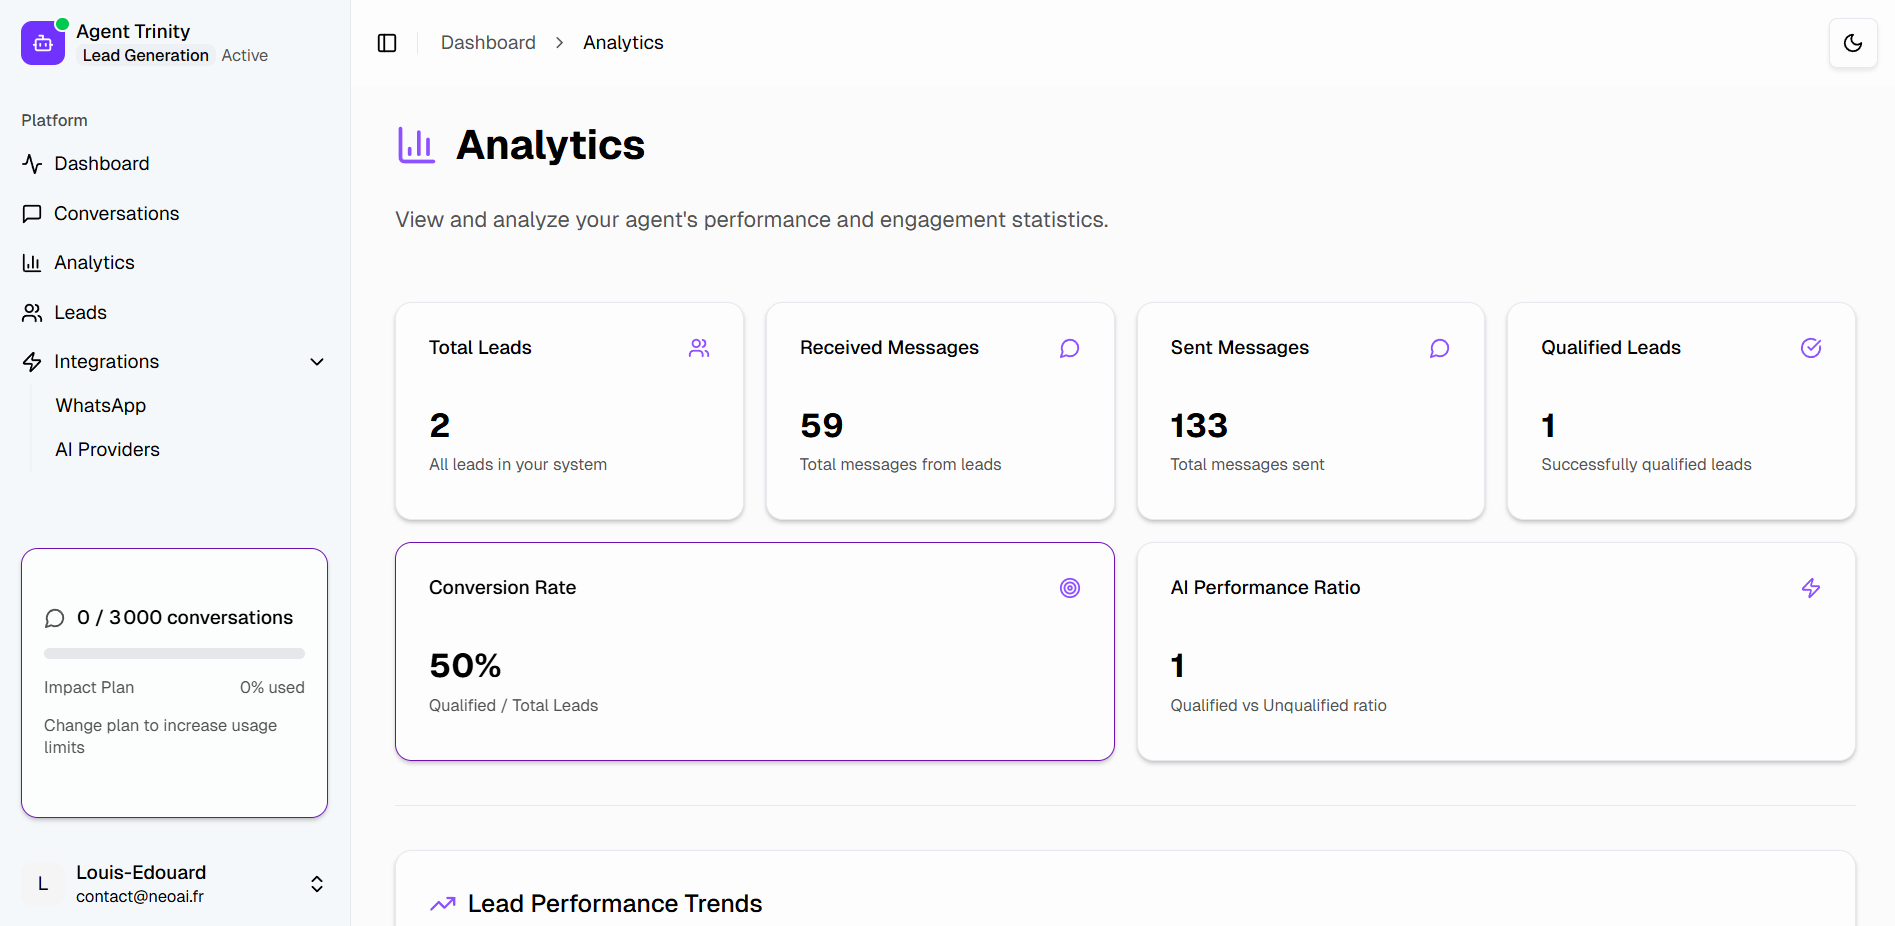Collapse the Integrations menu chevron
The height and width of the screenshot is (926, 1895).
(x=317, y=362)
